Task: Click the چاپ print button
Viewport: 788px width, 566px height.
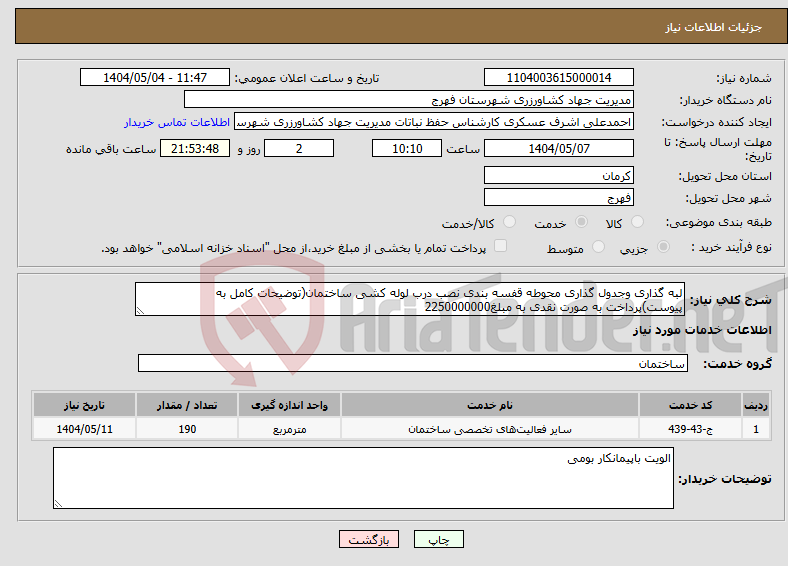Action: (439, 539)
